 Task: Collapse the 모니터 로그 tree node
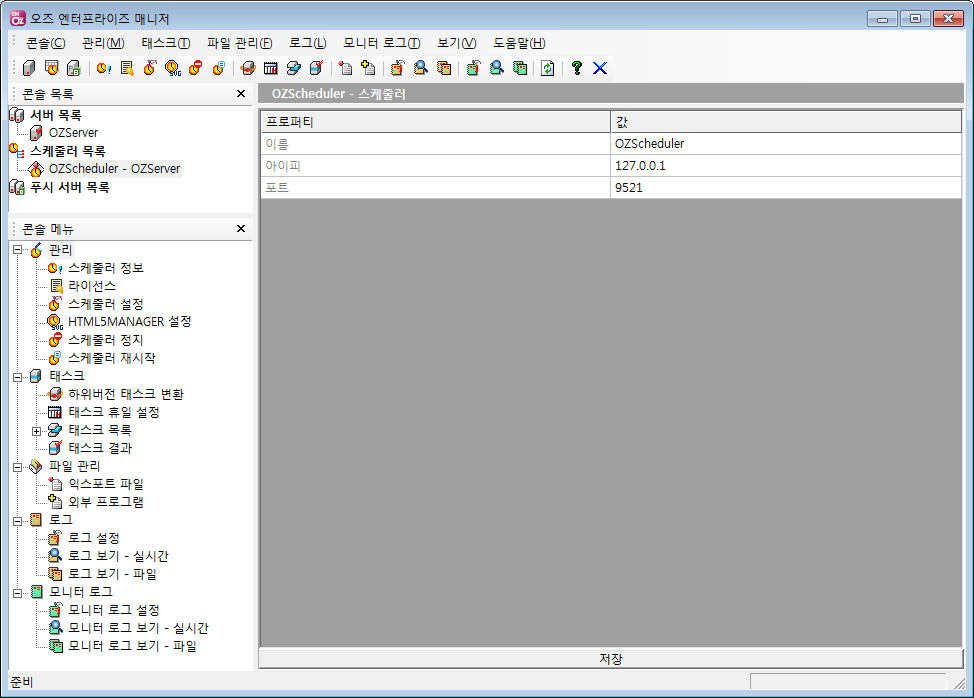pyautogui.click(x=17, y=593)
